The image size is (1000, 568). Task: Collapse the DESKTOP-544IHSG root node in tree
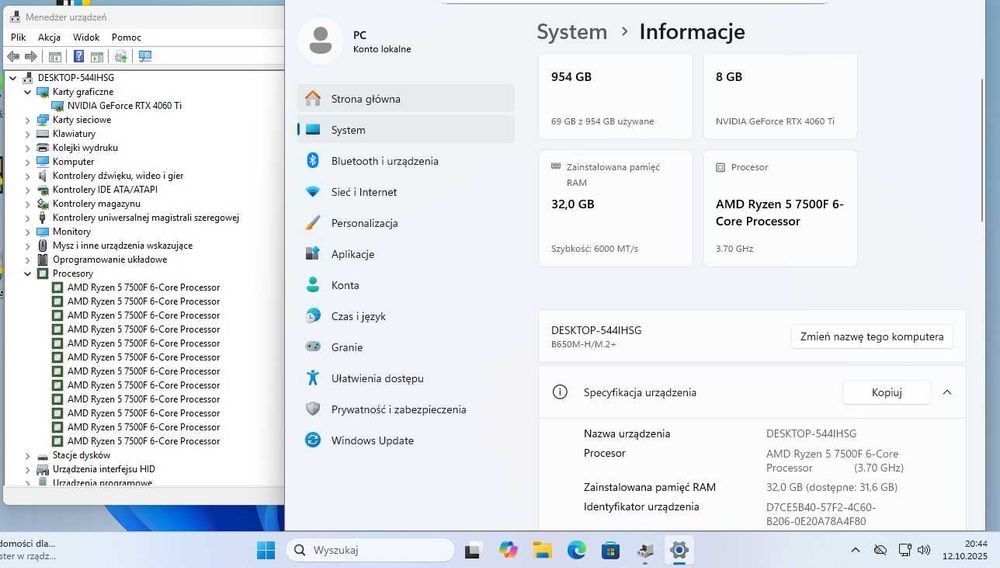click(13, 78)
